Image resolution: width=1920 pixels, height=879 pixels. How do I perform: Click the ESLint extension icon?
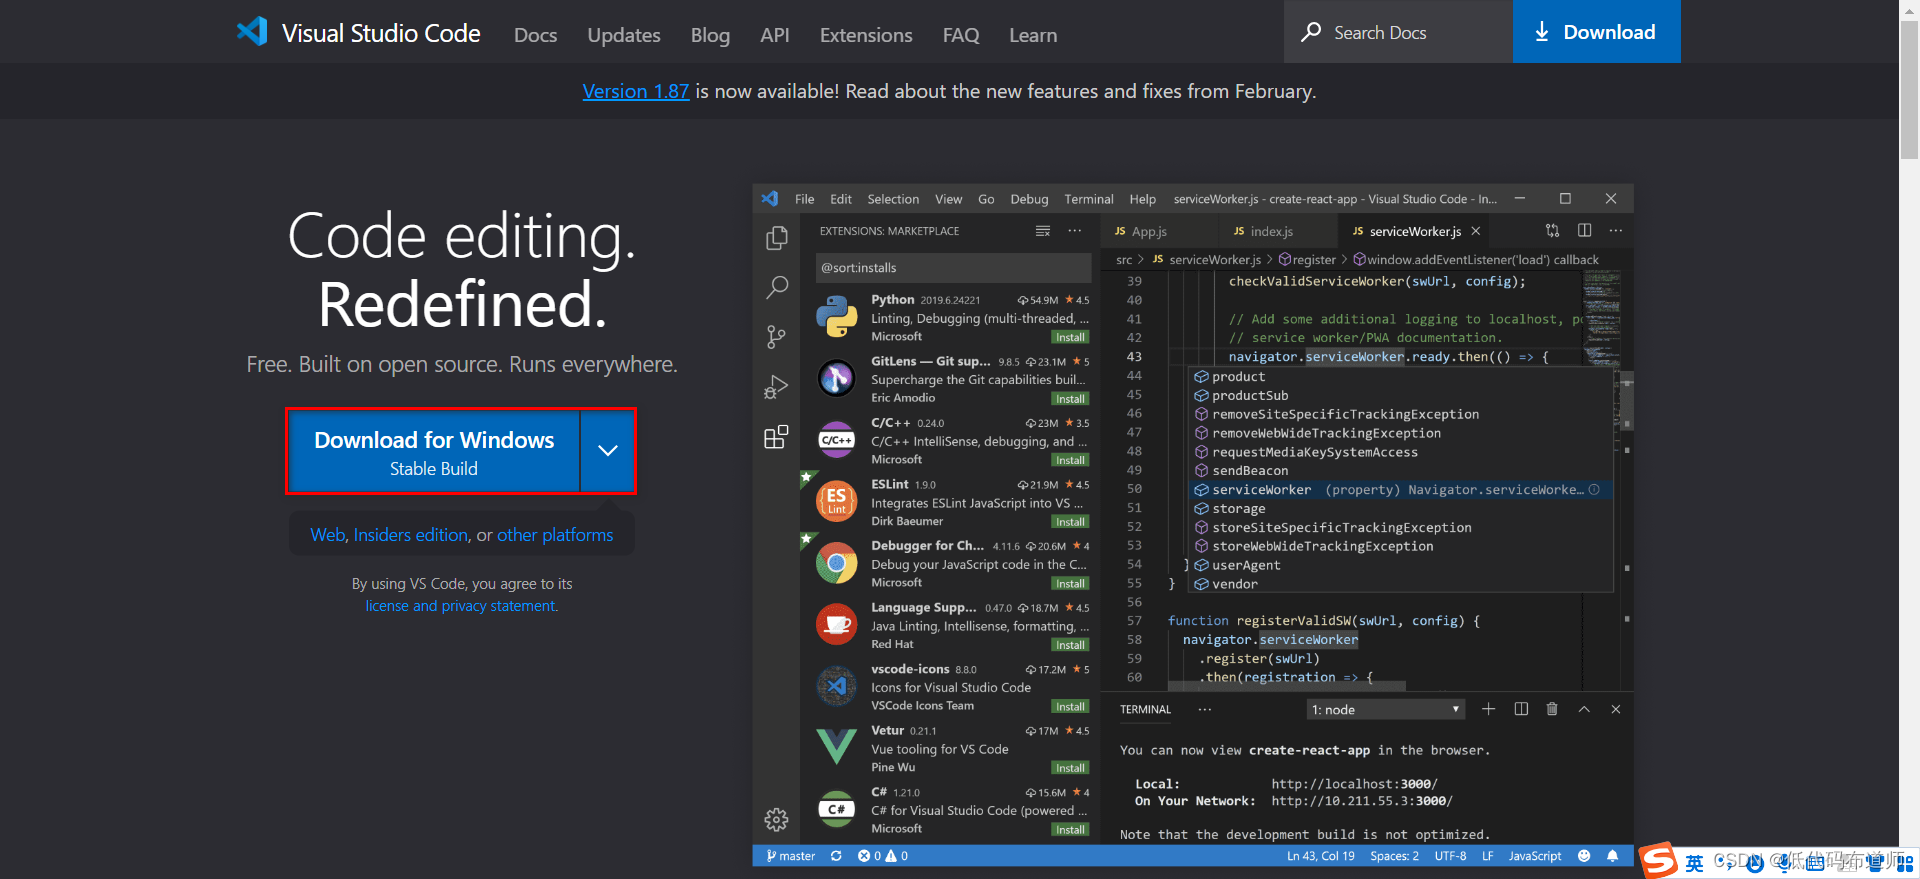click(x=837, y=501)
